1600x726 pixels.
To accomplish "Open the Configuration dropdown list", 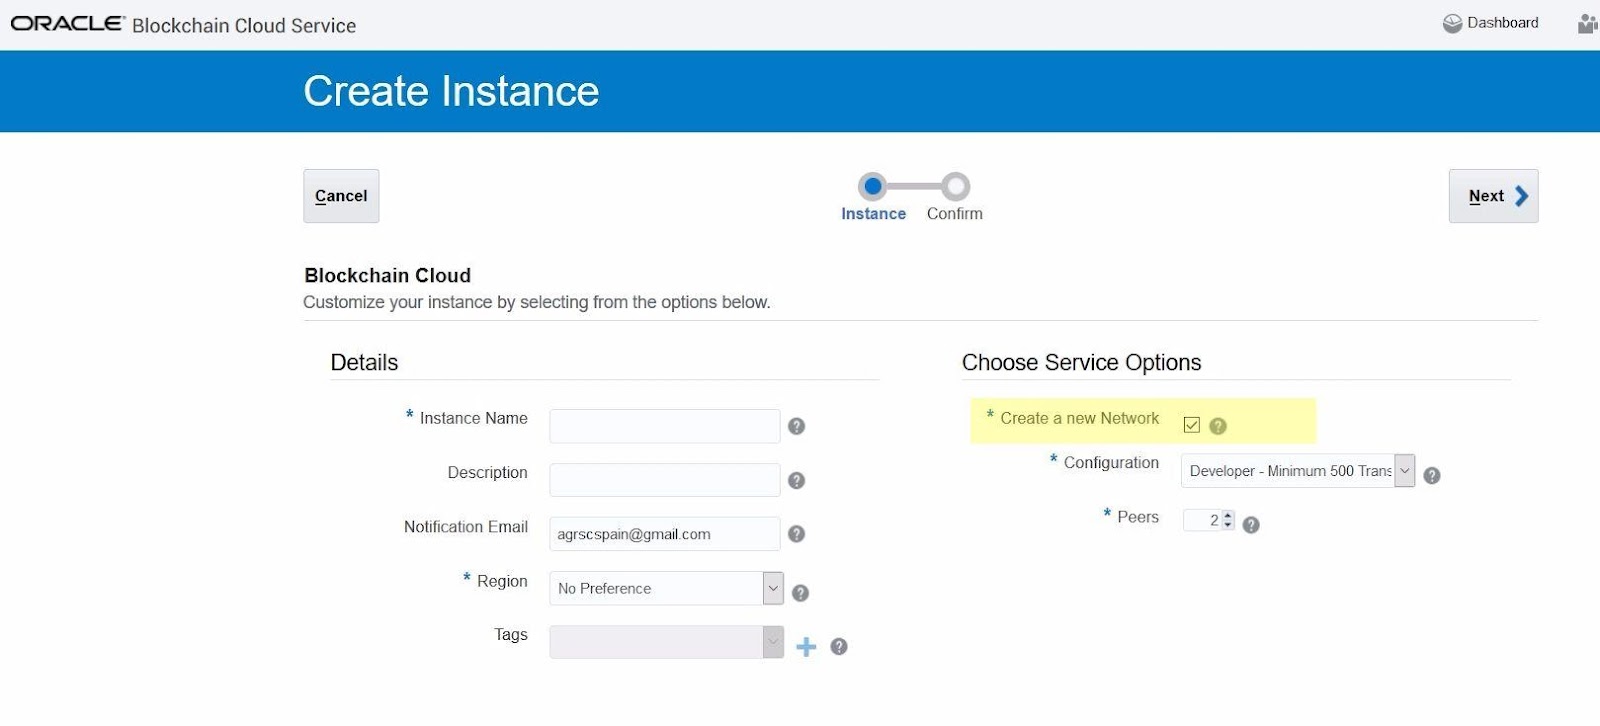I will [1404, 470].
